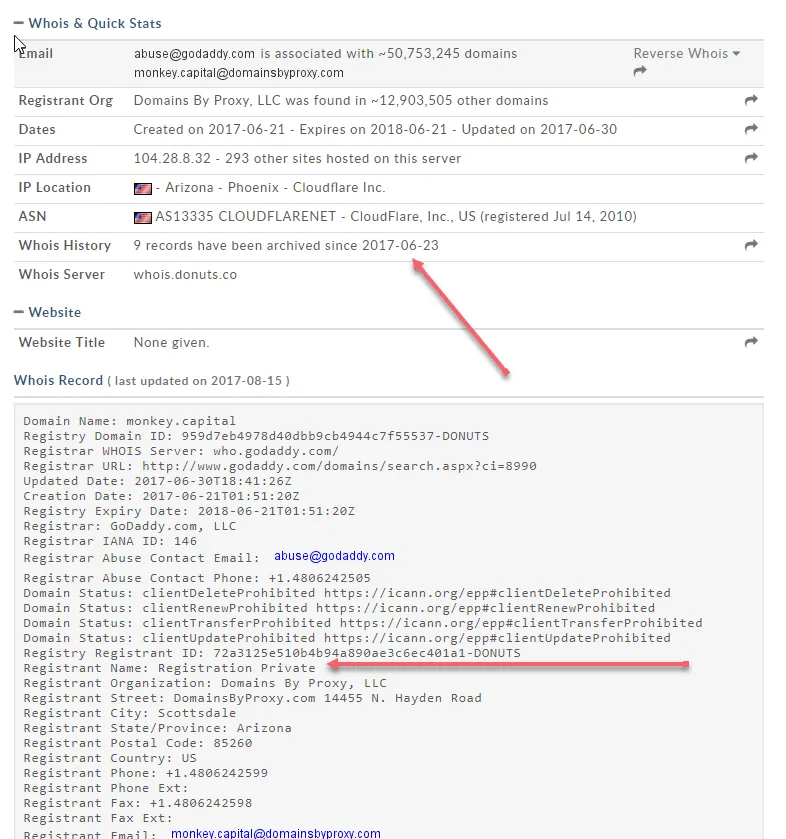Click the Whois & Quick Stats heading
The image size is (786, 839).
tap(95, 23)
